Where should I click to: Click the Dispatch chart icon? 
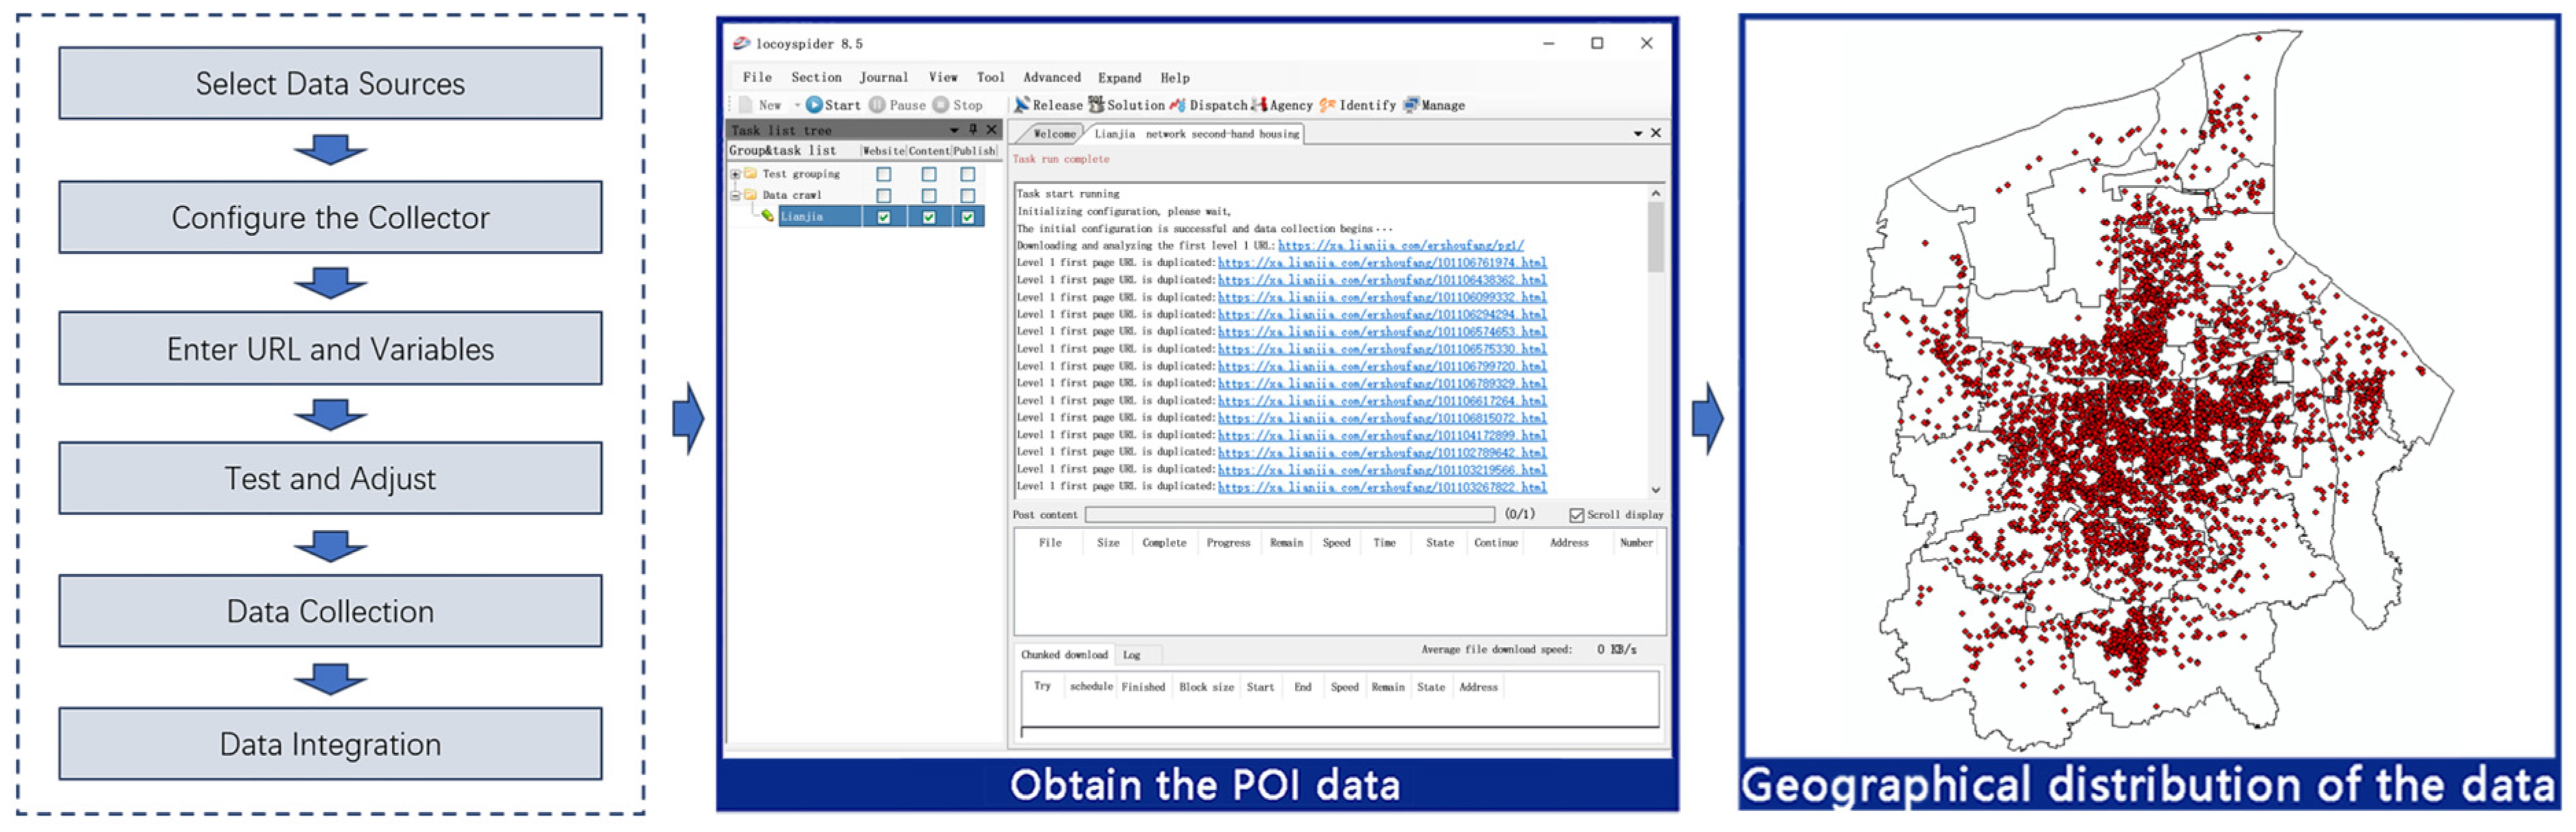point(1177,105)
